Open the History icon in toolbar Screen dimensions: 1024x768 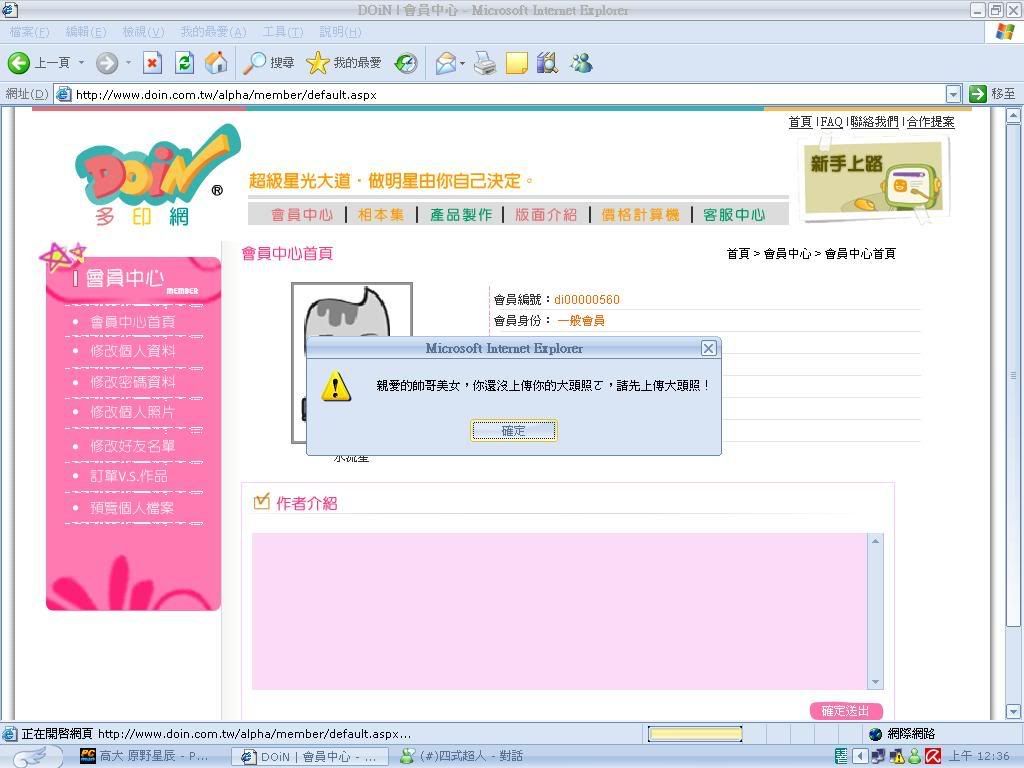(406, 63)
